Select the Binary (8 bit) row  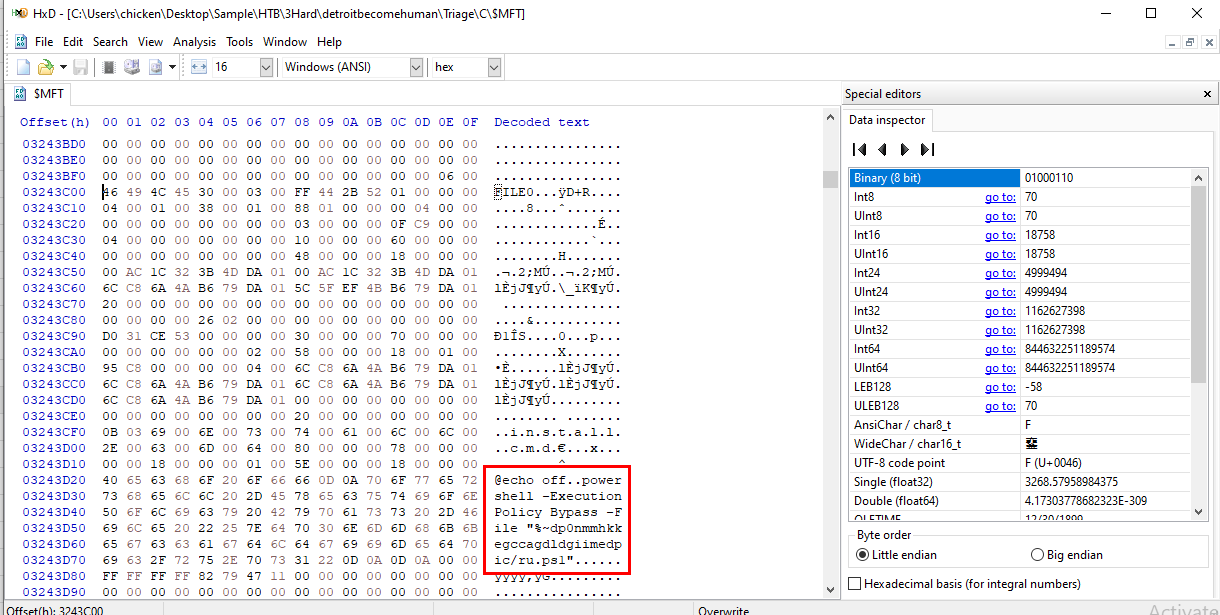[x=1020, y=178]
